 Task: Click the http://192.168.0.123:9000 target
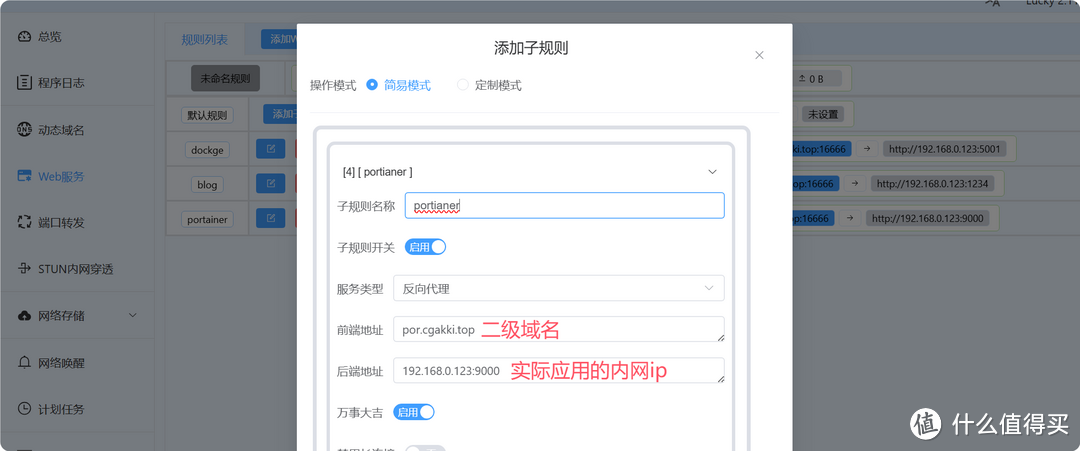[928, 218]
